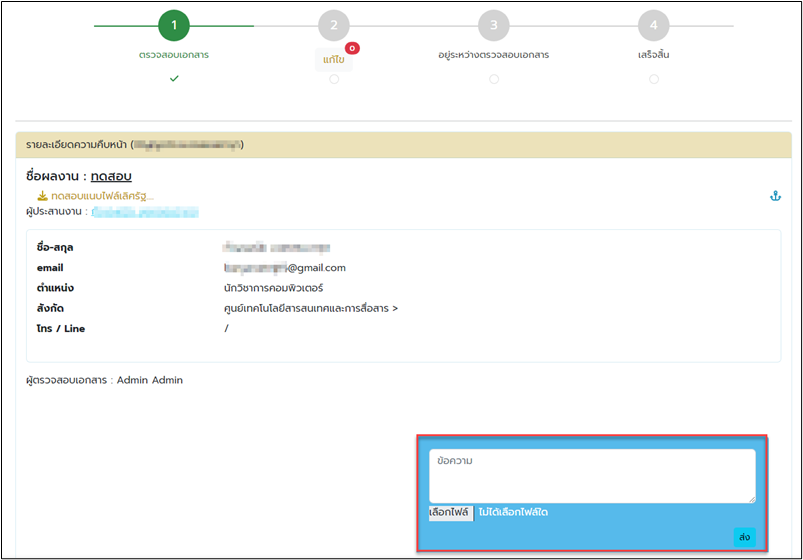Screen dimensions: 803x560
Task: Select step 3 circle in progress bar
Action: [494, 25]
